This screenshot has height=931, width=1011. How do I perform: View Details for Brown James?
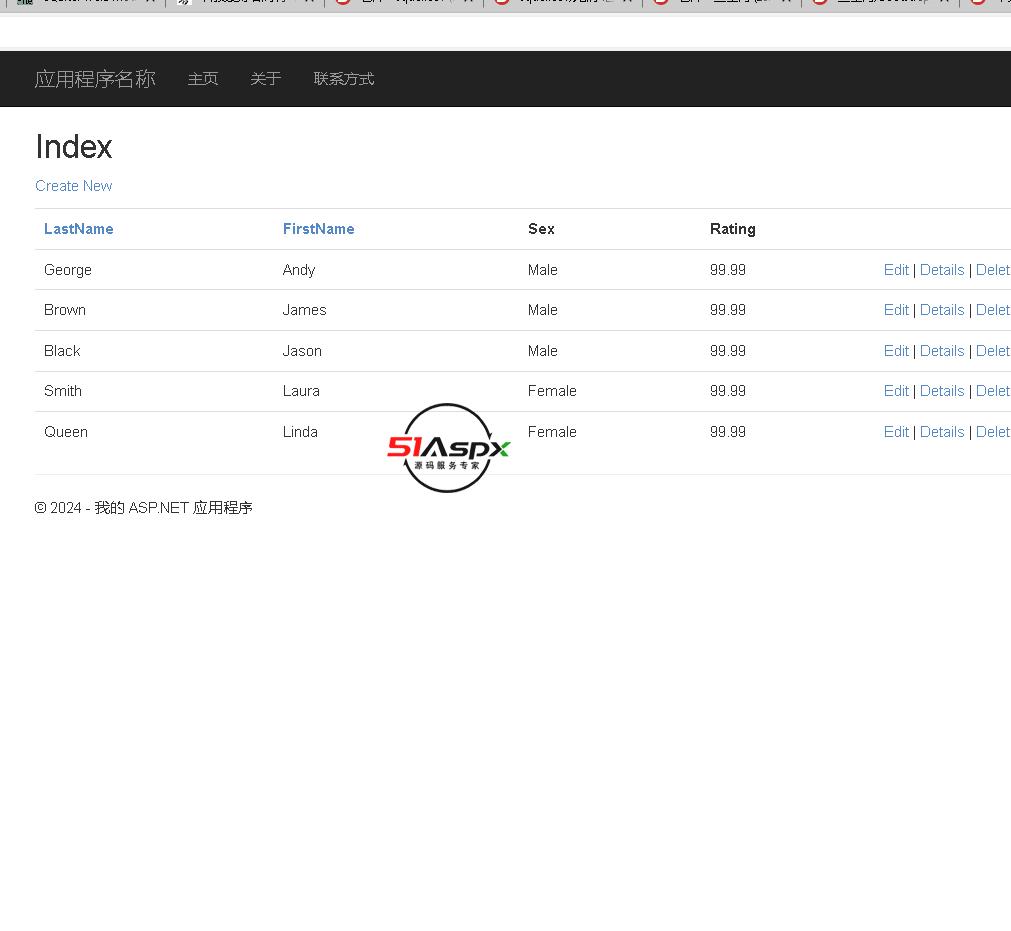942,310
